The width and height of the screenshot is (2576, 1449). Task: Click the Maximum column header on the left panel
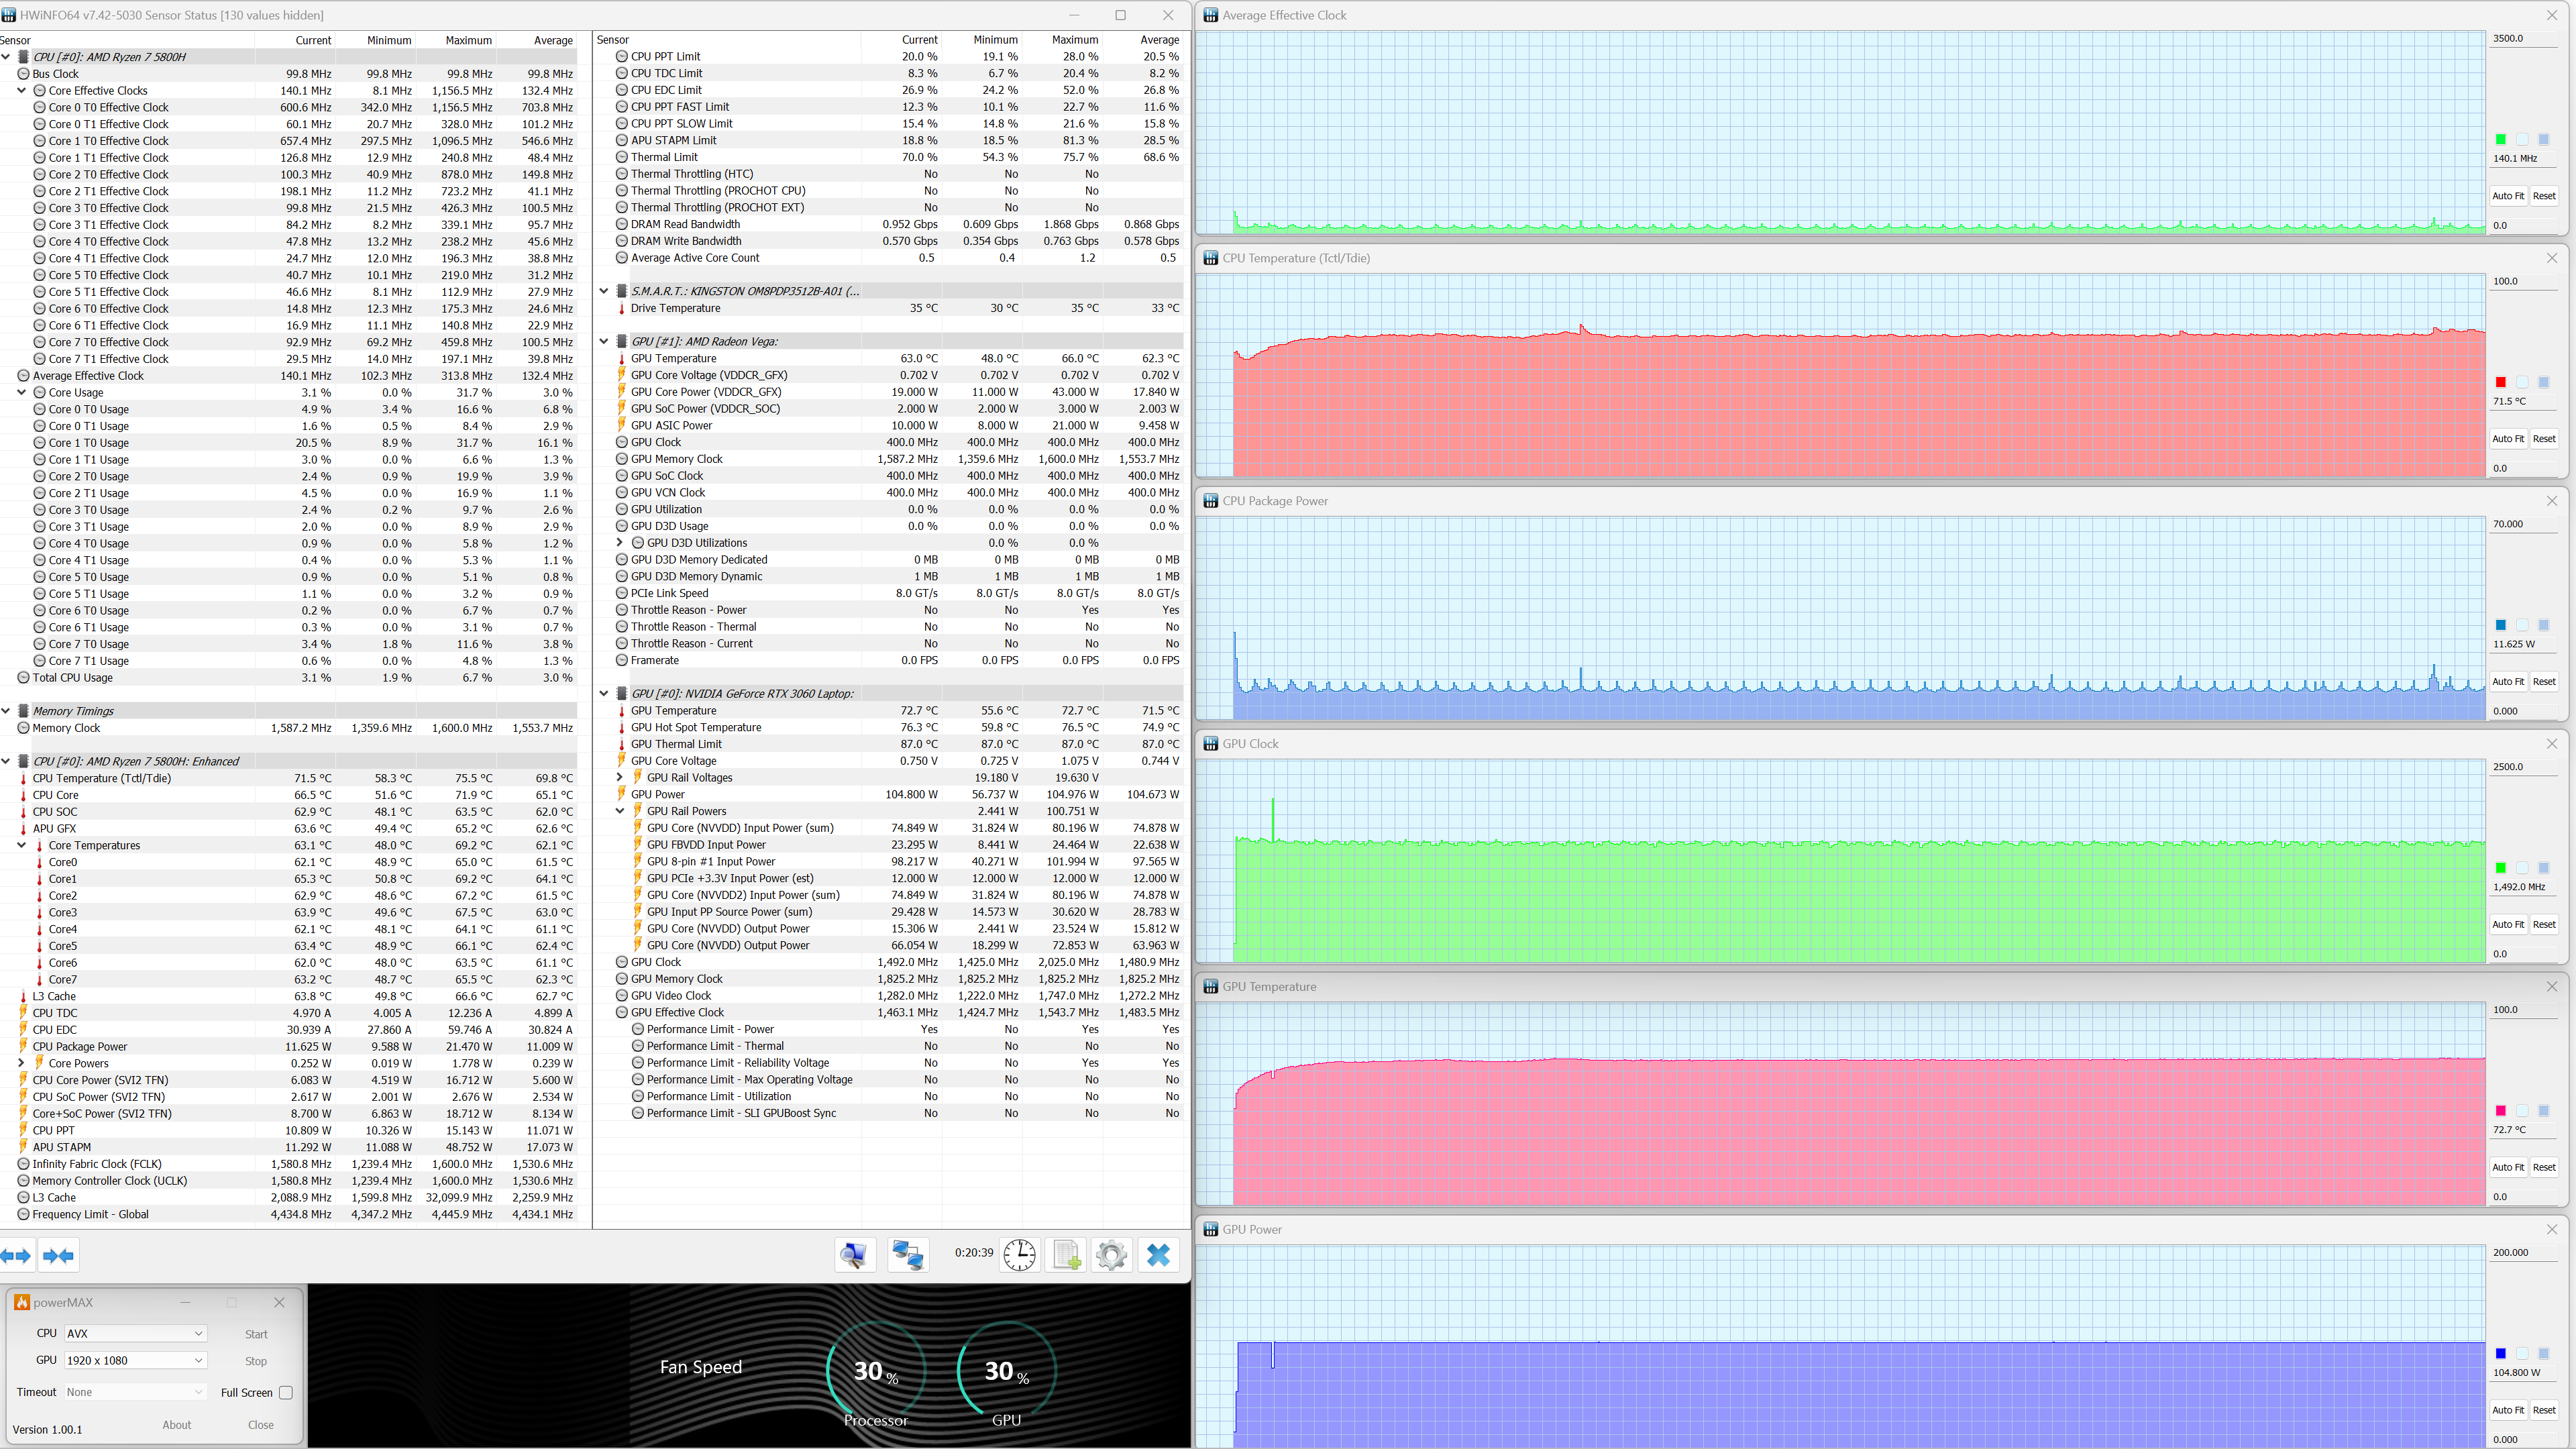point(468,40)
